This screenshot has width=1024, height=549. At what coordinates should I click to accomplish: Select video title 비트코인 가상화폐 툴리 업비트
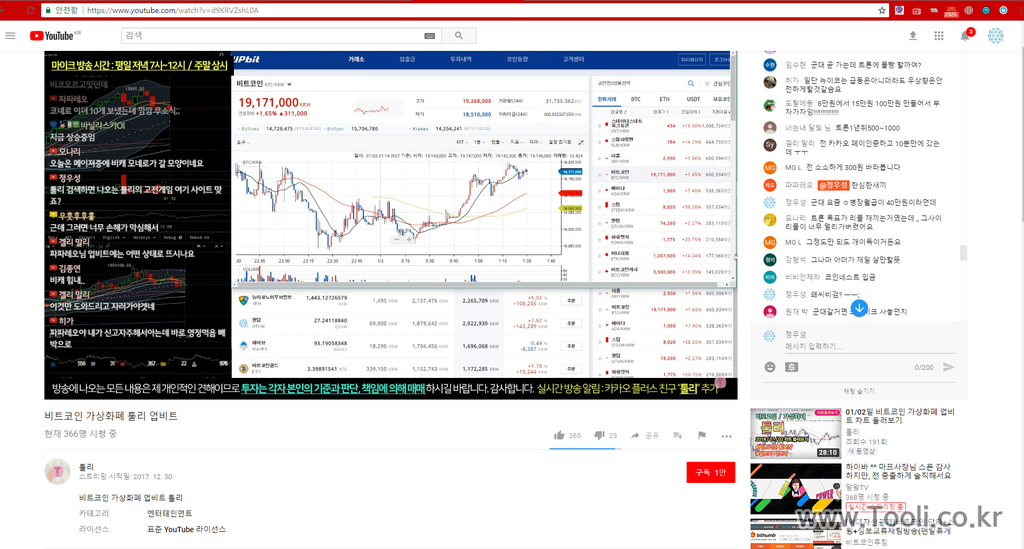[111, 416]
